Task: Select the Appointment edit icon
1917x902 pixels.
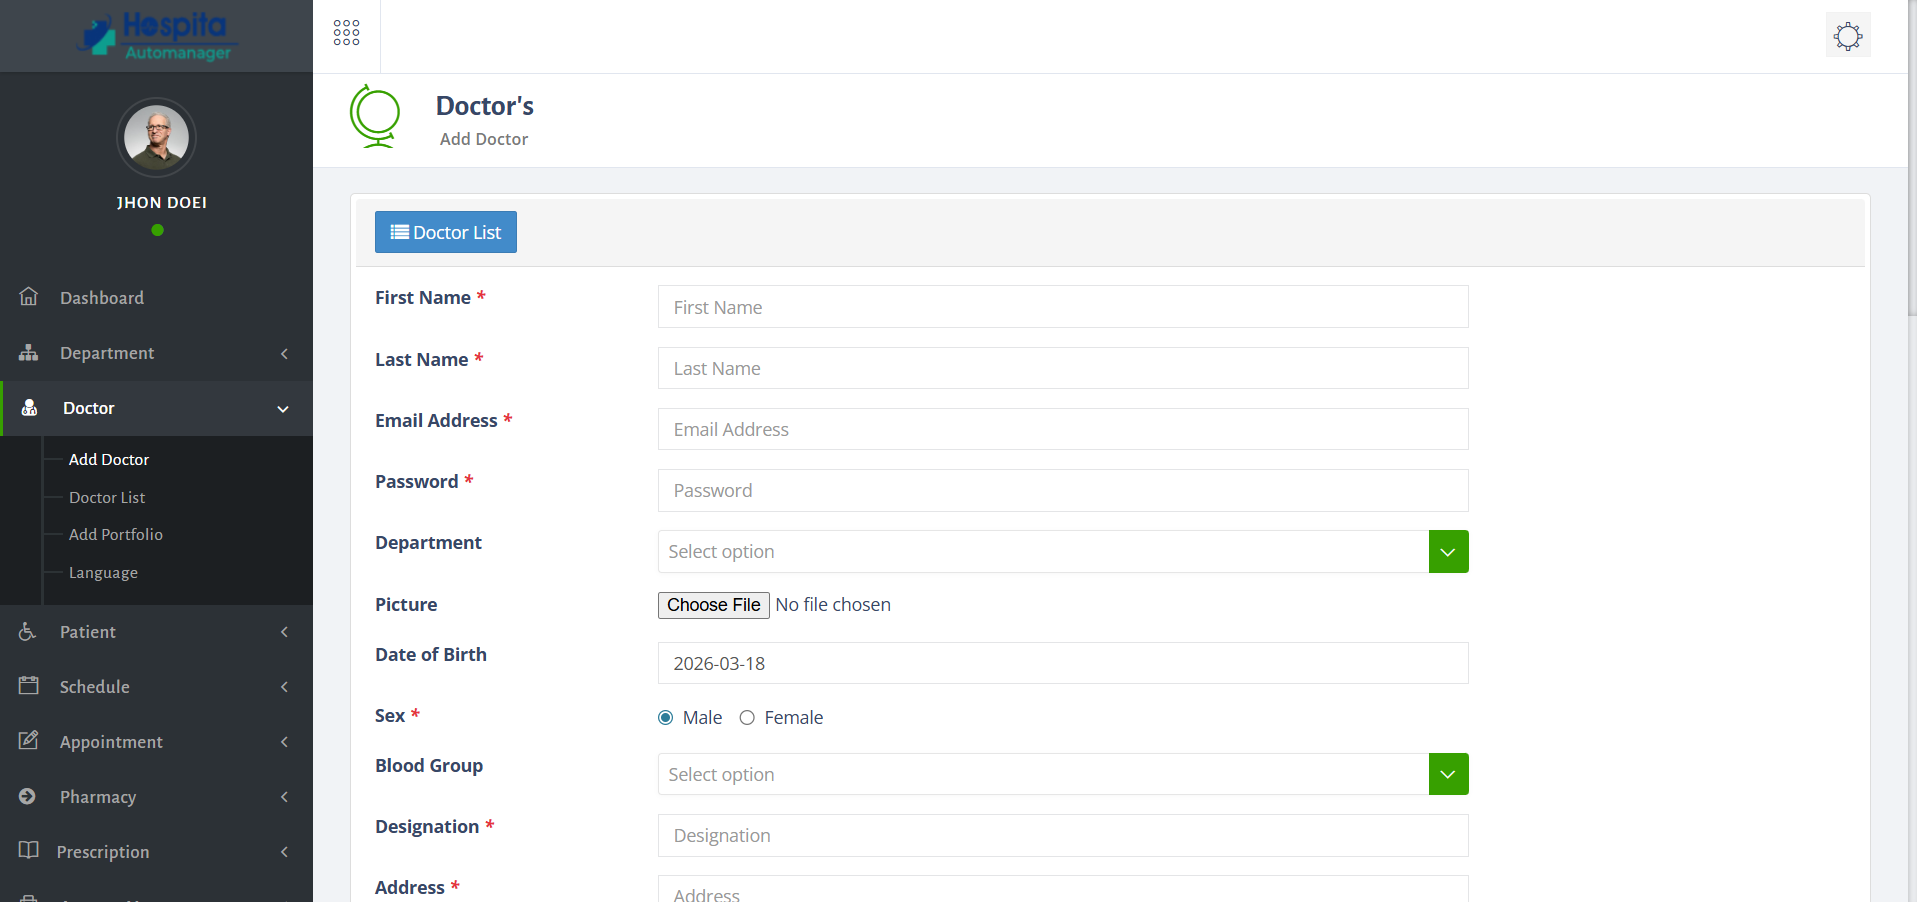Action: [27, 741]
